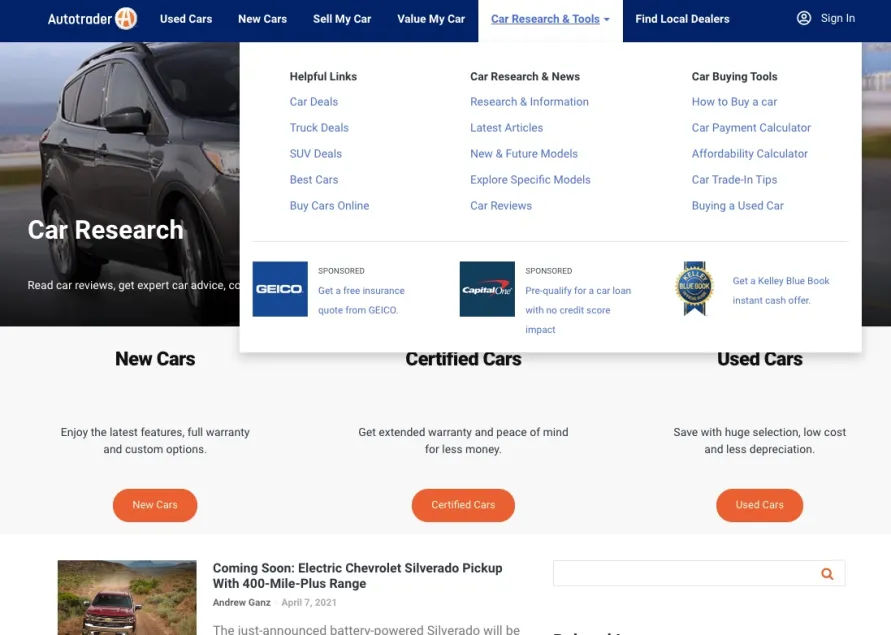Screen dimensions: 891x635
Task: Open Buying a Used Car link
Action: click(737, 206)
